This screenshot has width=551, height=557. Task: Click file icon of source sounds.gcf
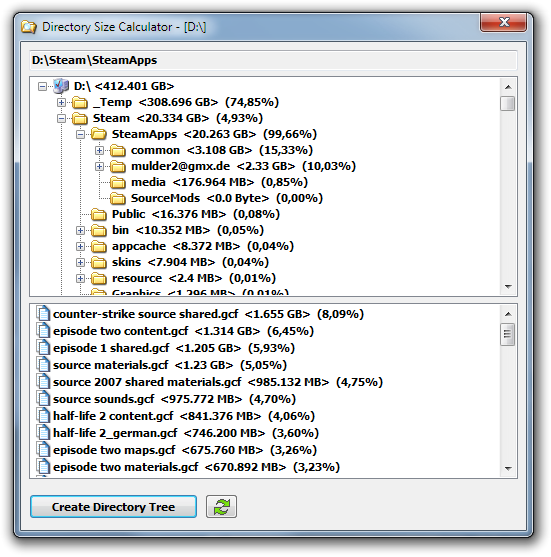tap(43, 399)
